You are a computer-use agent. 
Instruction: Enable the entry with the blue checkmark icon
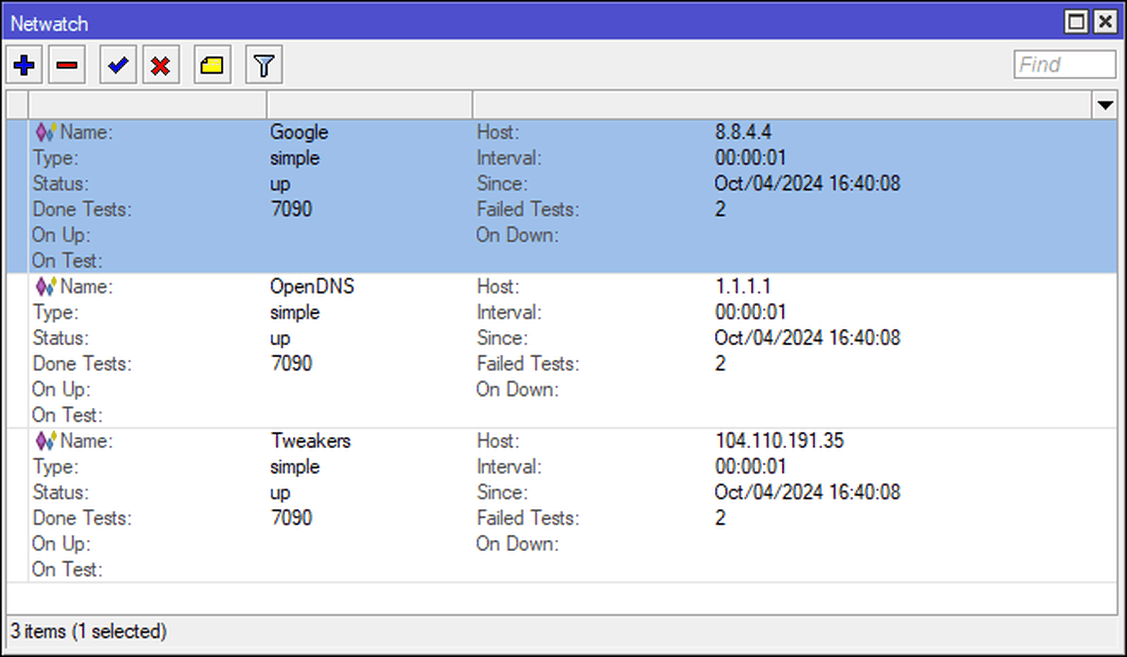coord(118,65)
